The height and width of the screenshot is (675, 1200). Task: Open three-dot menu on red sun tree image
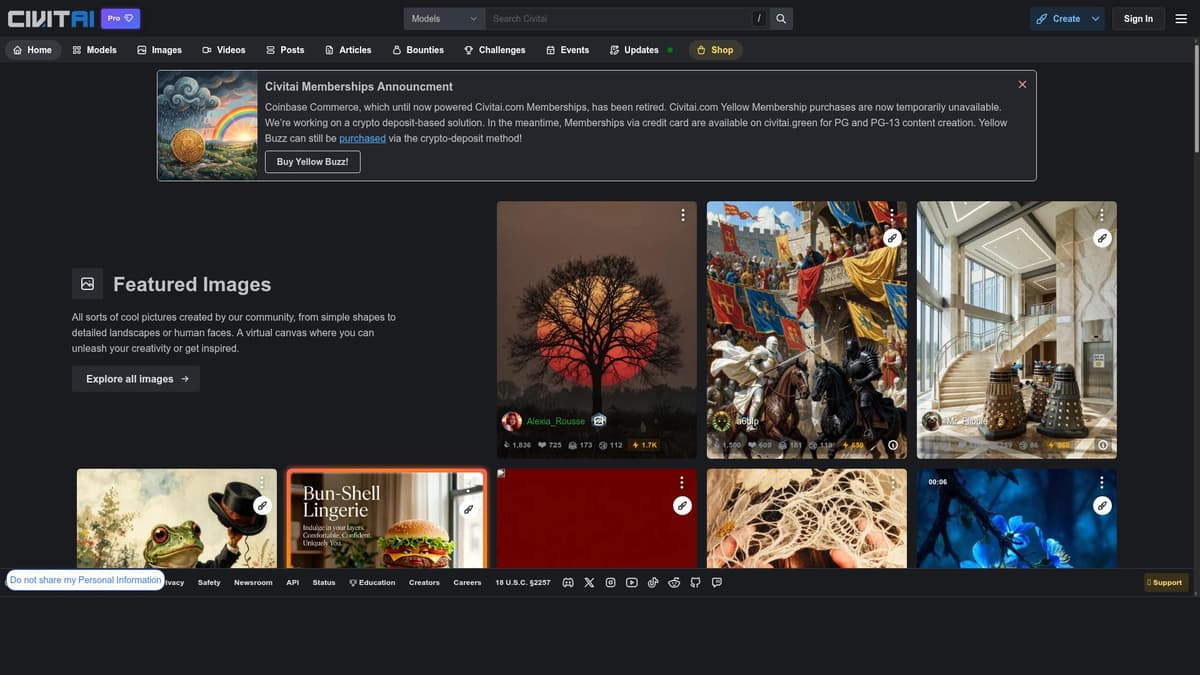tap(683, 215)
